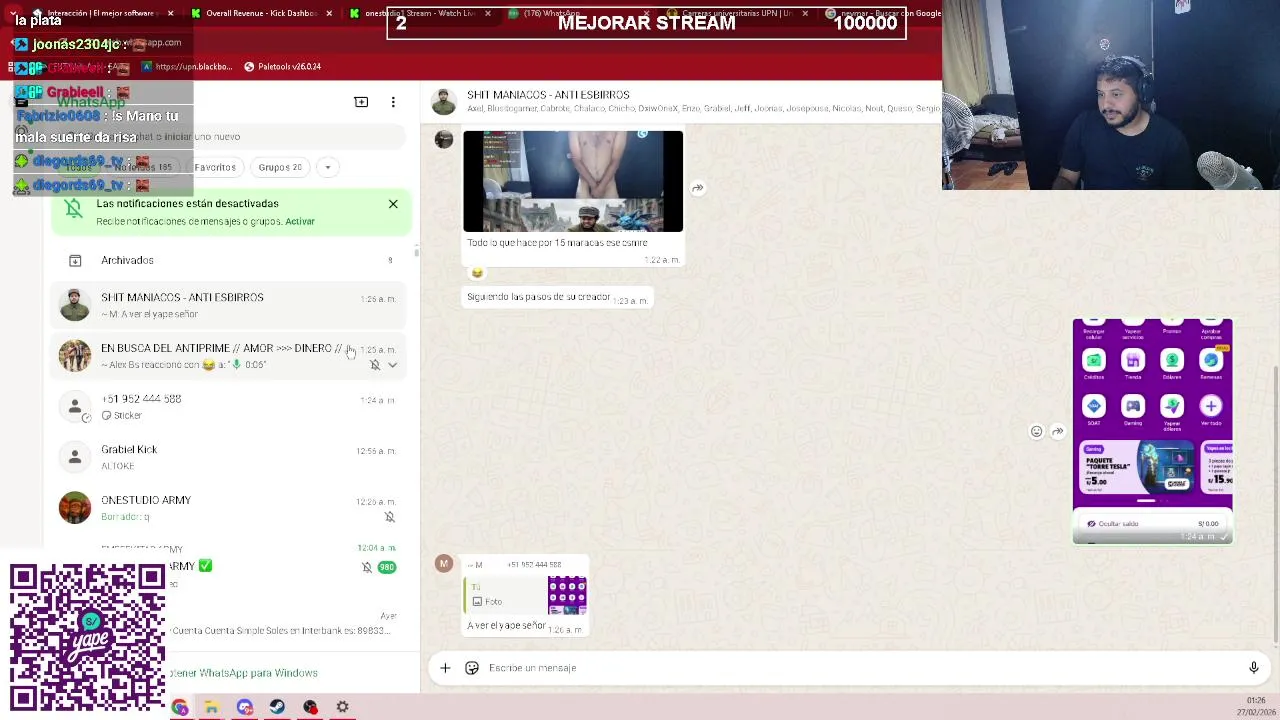Image resolution: width=1280 pixels, height=720 pixels.
Task: Expand the extra chat filters dropdown arrow
Action: coord(327,167)
